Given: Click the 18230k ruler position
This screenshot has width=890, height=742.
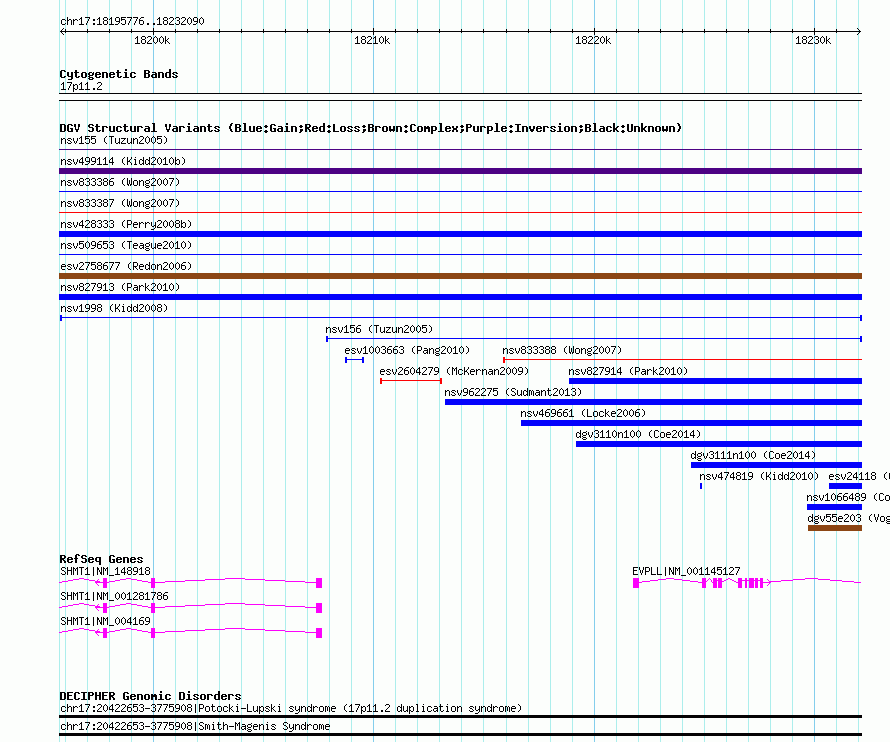Looking at the screenshot, I should (813, 40).
